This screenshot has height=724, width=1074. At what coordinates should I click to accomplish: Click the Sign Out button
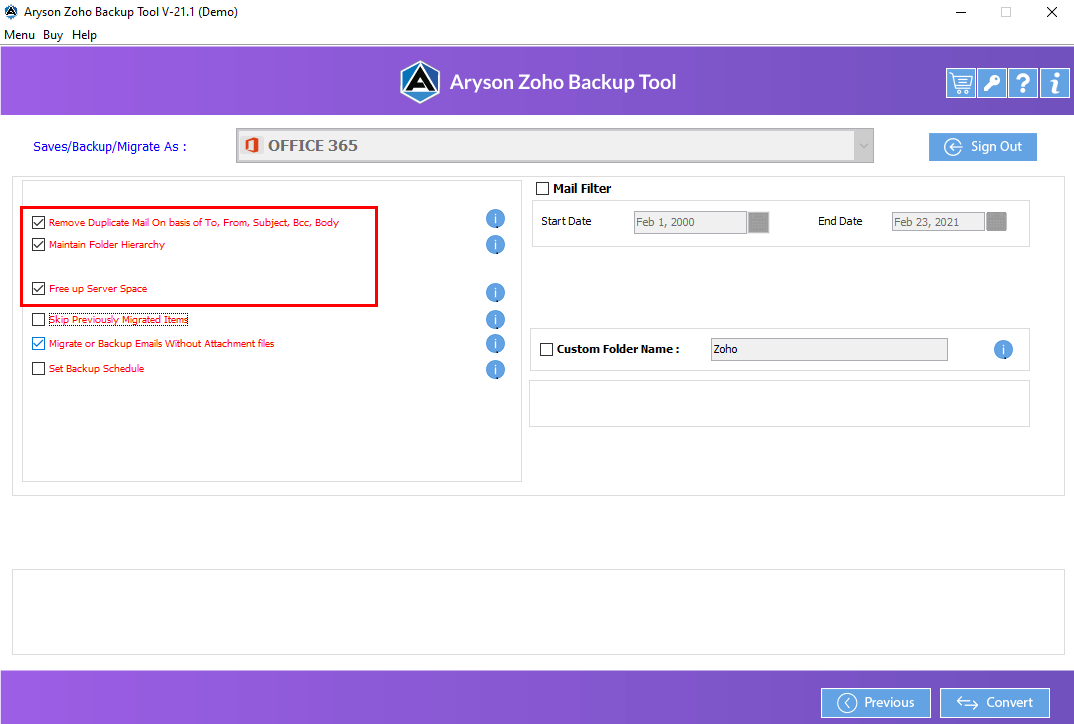pyautogui.click(x=982, y=147)
